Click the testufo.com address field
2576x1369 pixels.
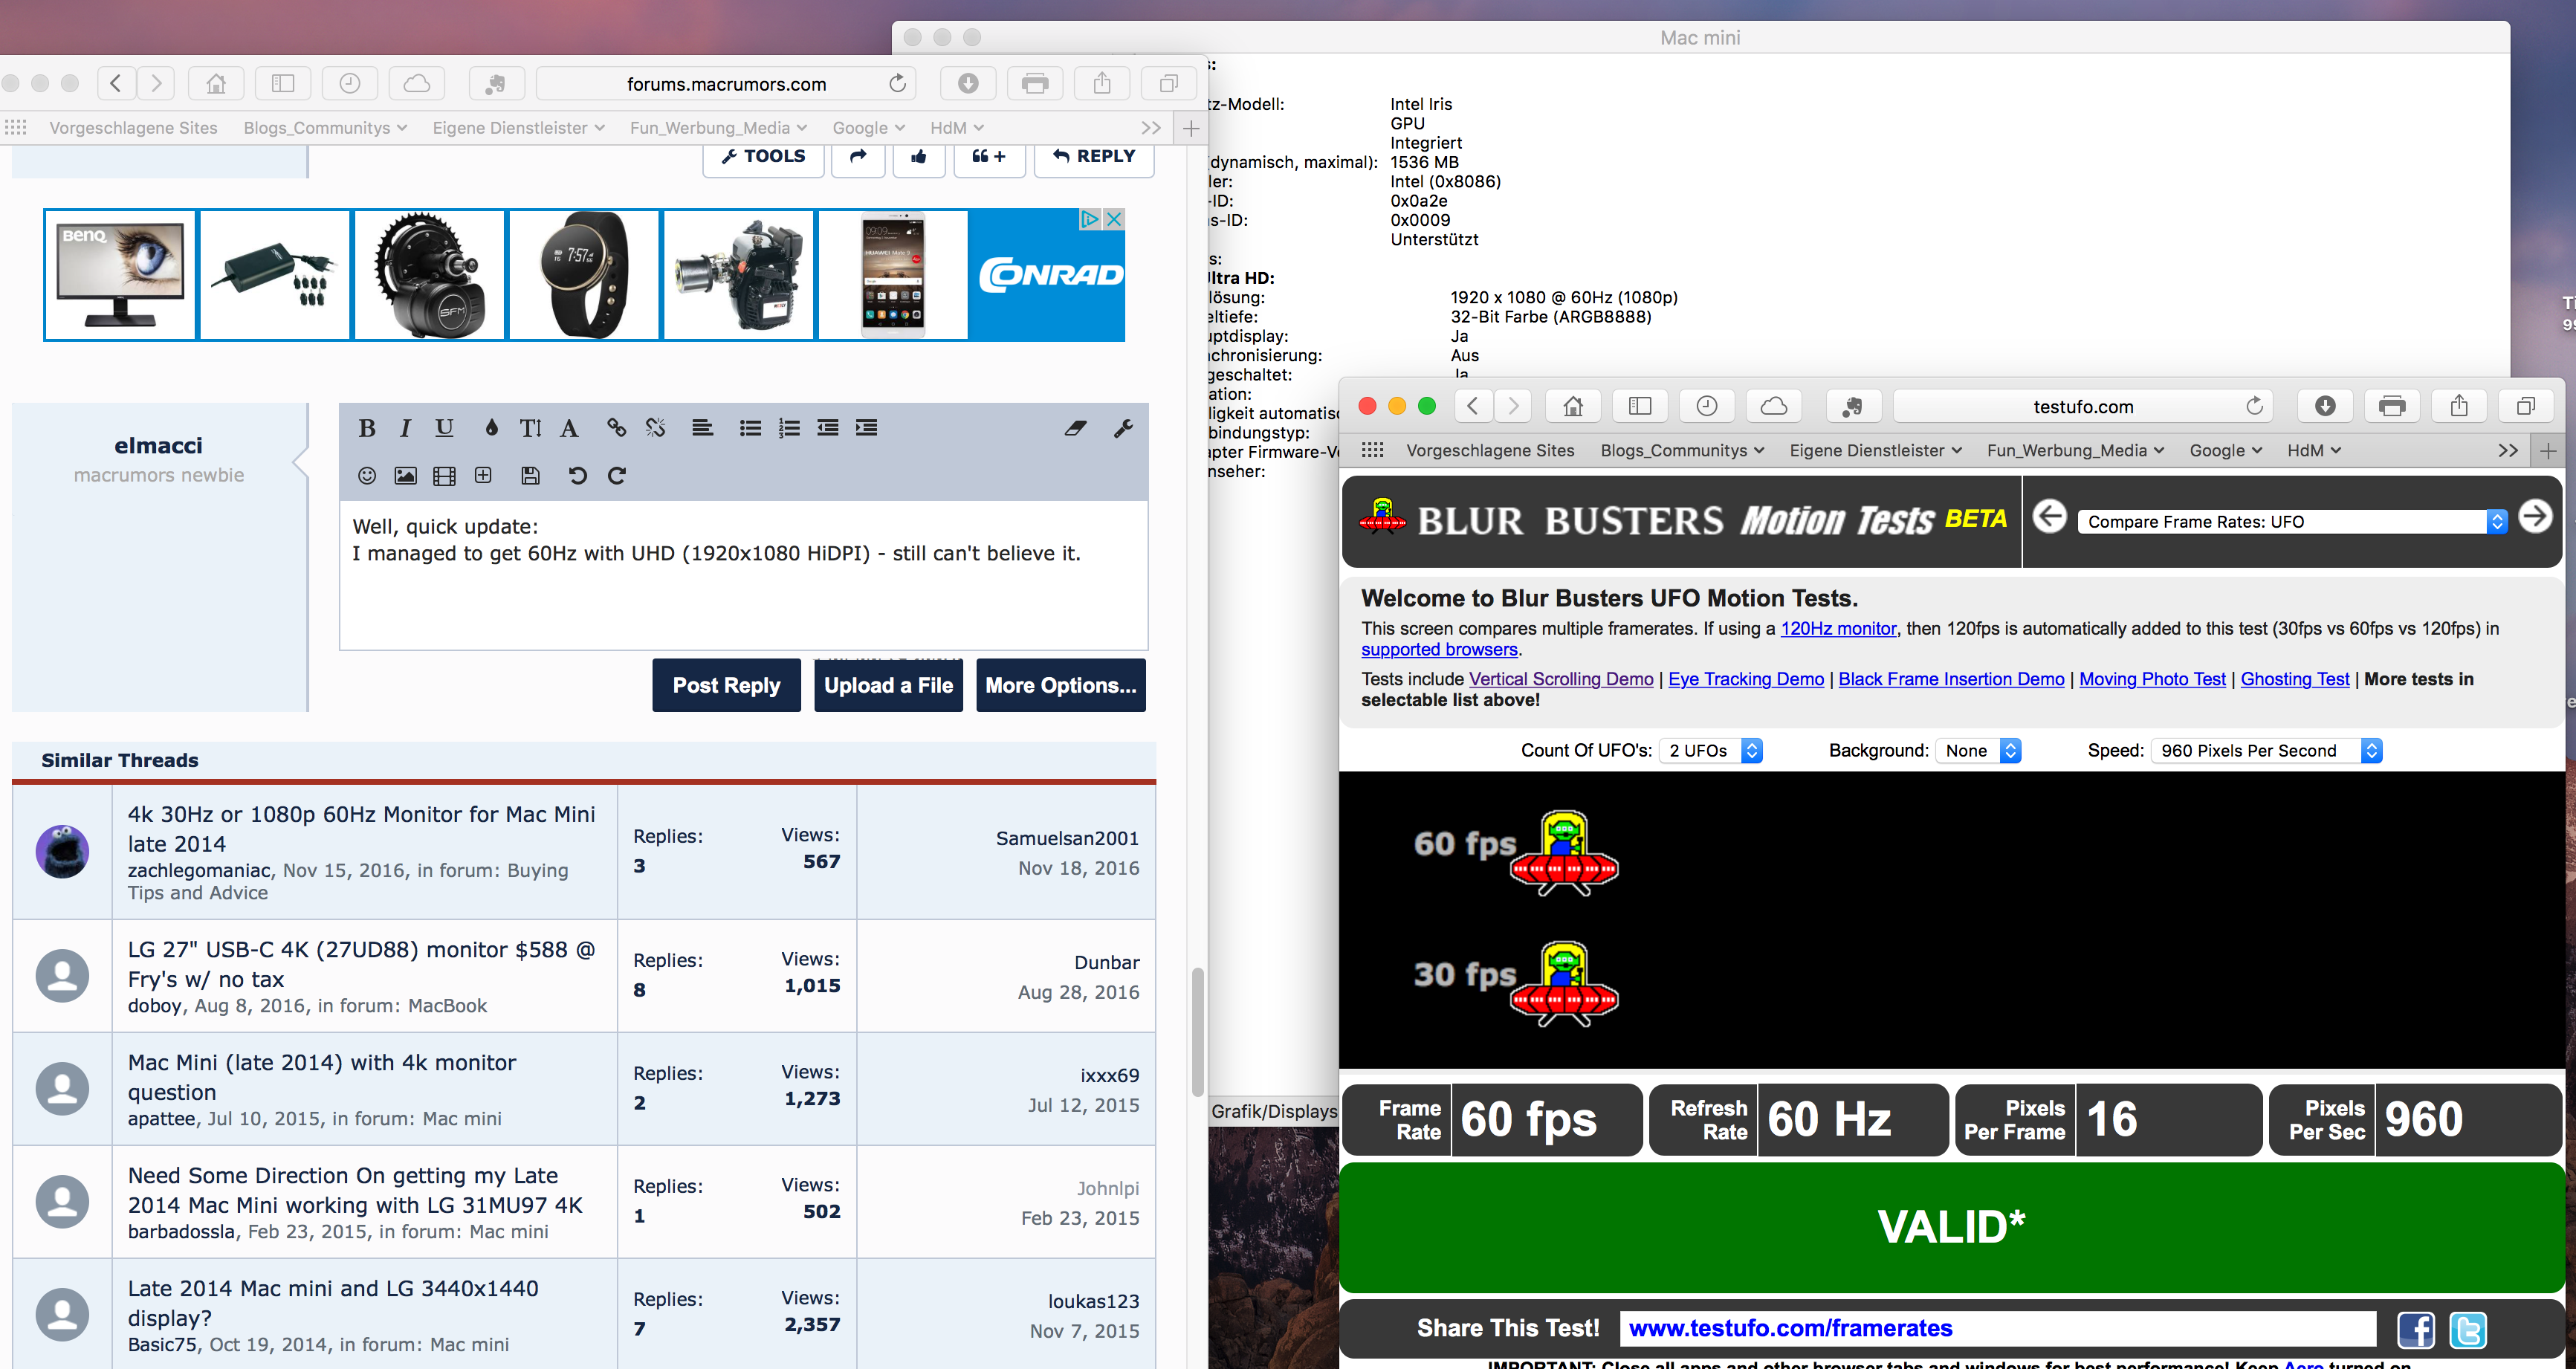click(2083, 406)
